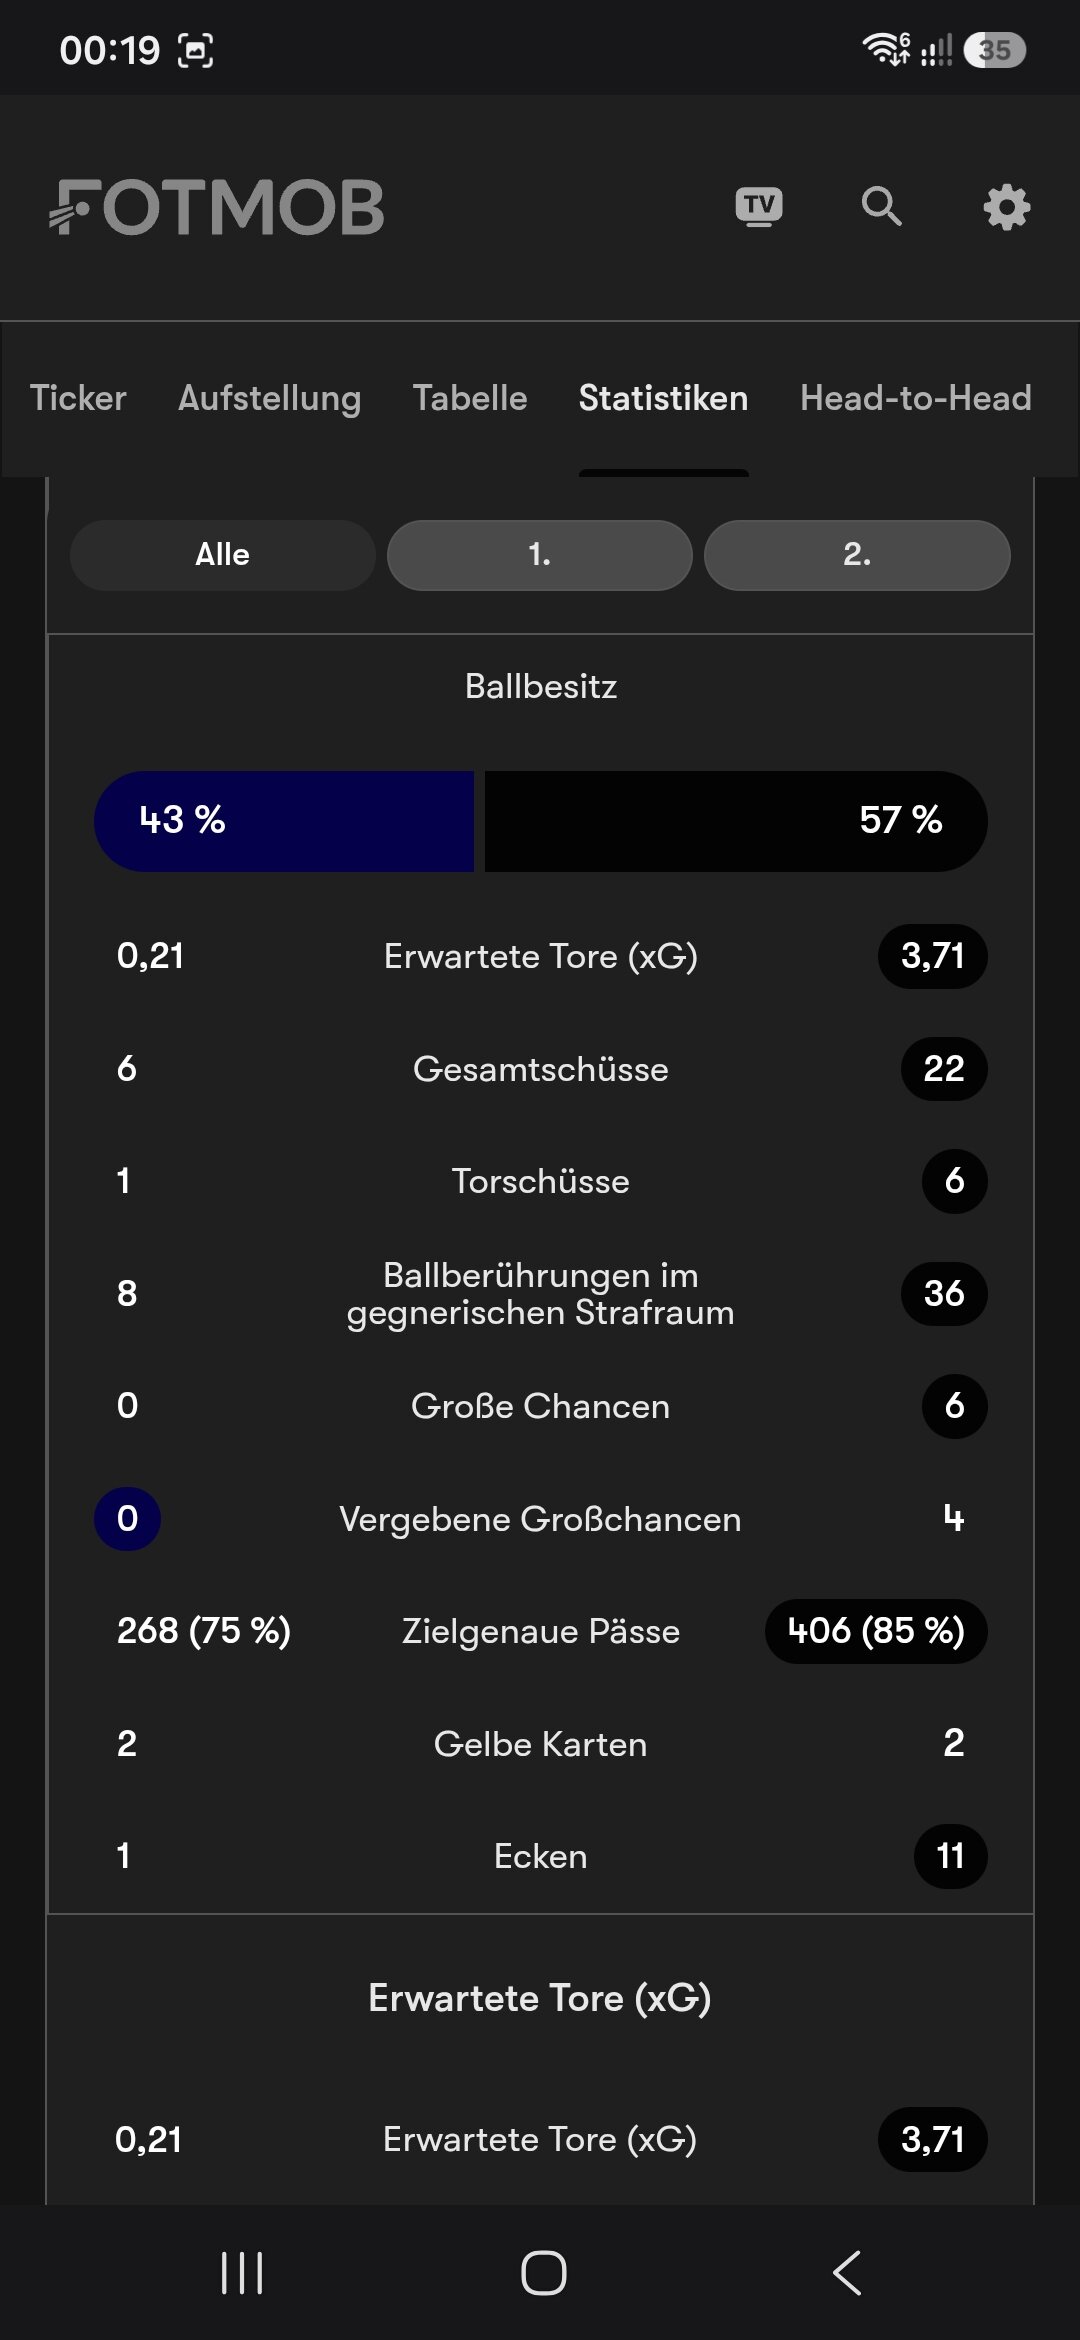
Task: Tap the FotMob logo
Action: click(x=217, y=208)
